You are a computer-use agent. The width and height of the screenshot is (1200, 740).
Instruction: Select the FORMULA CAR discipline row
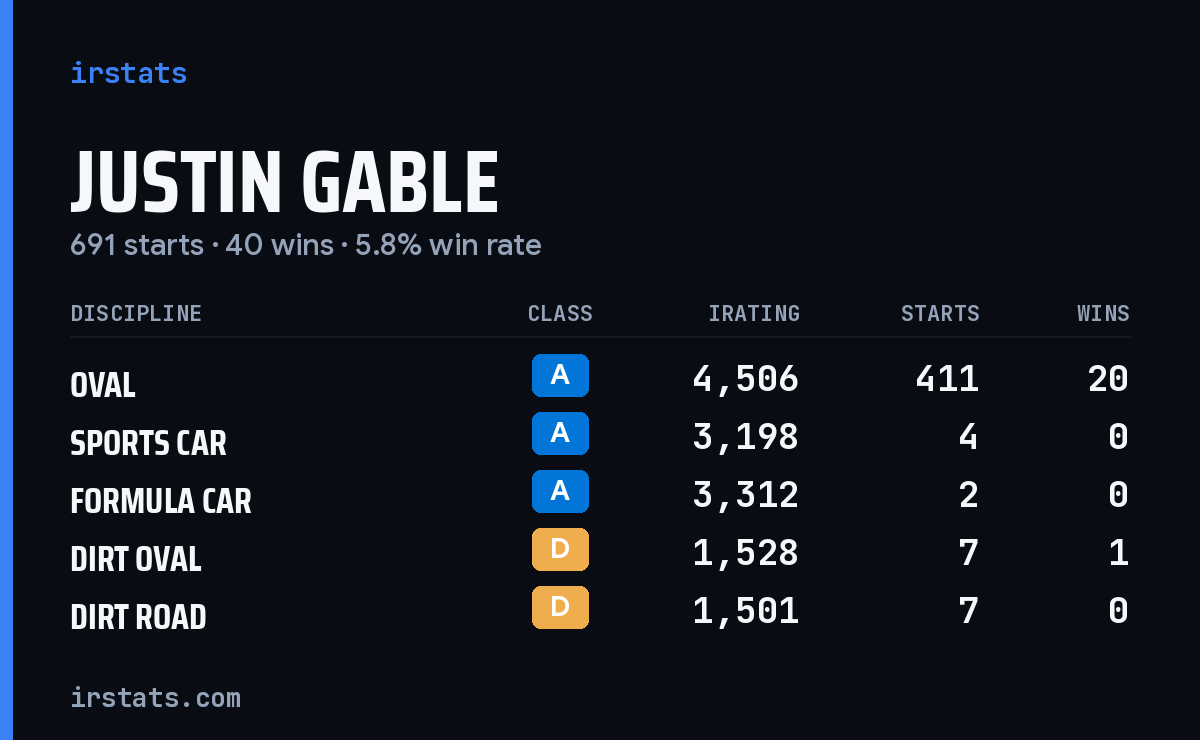(600, 496)
